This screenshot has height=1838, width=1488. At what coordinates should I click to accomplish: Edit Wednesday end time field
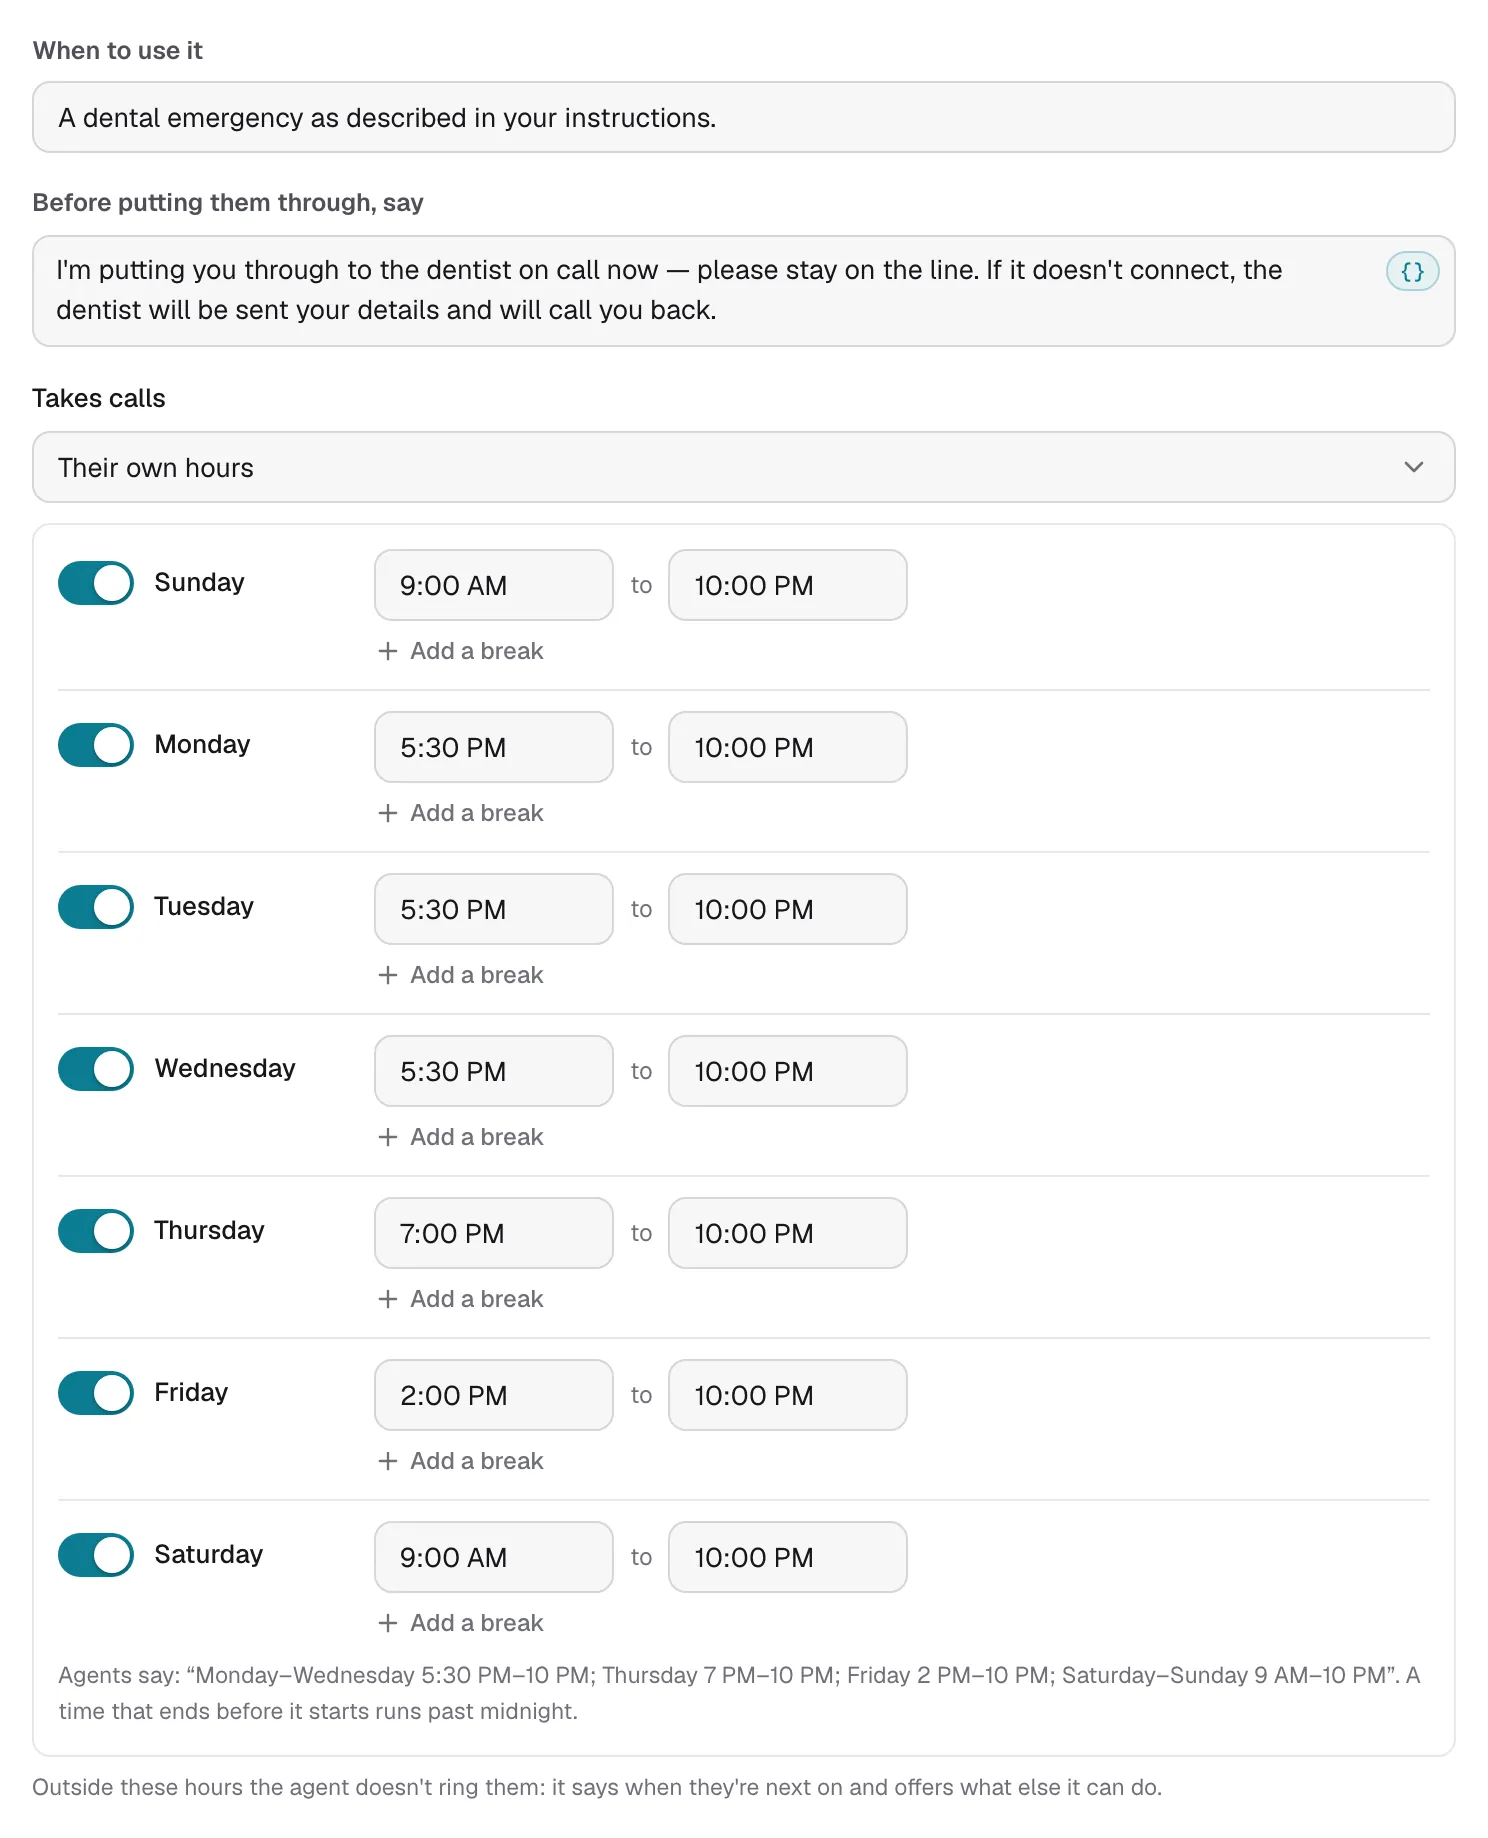pyautogui.click(x=788, y=1071)
